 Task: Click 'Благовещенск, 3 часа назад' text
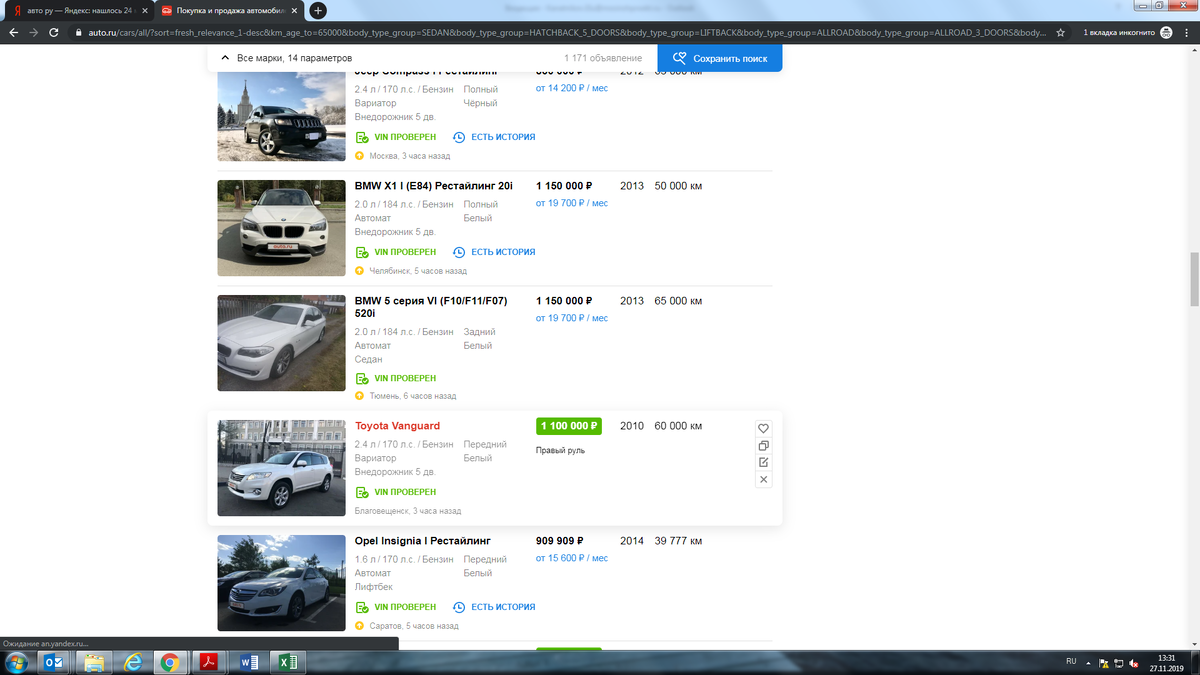tap(408, 511)
